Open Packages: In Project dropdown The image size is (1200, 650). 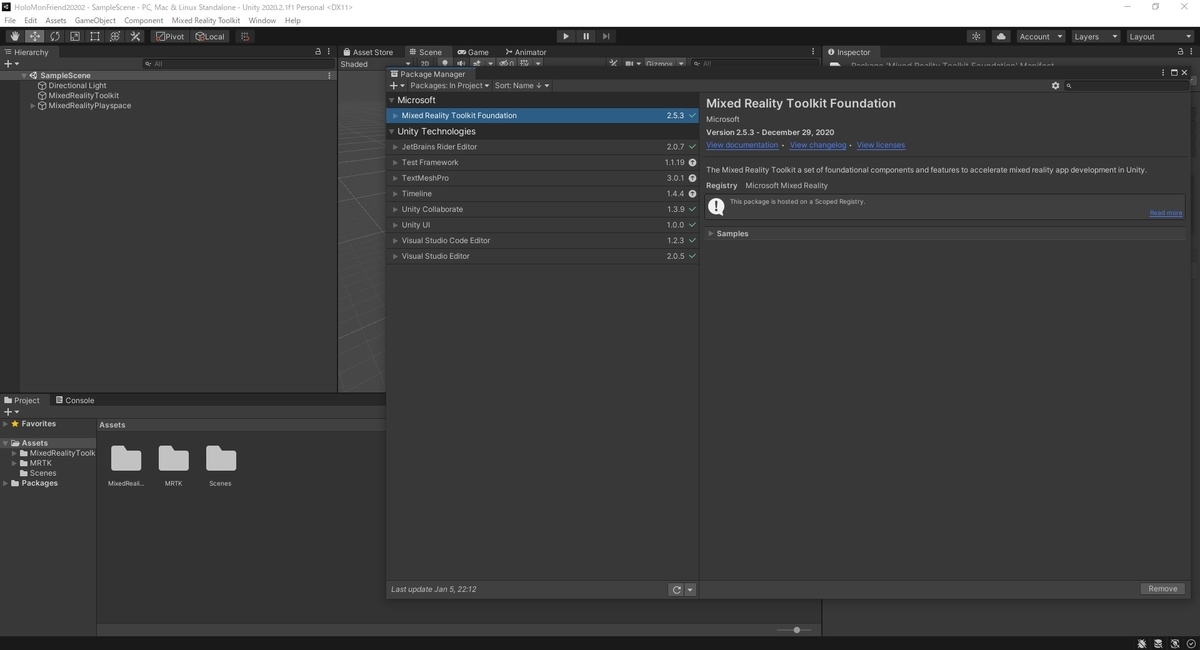[449, 85]
